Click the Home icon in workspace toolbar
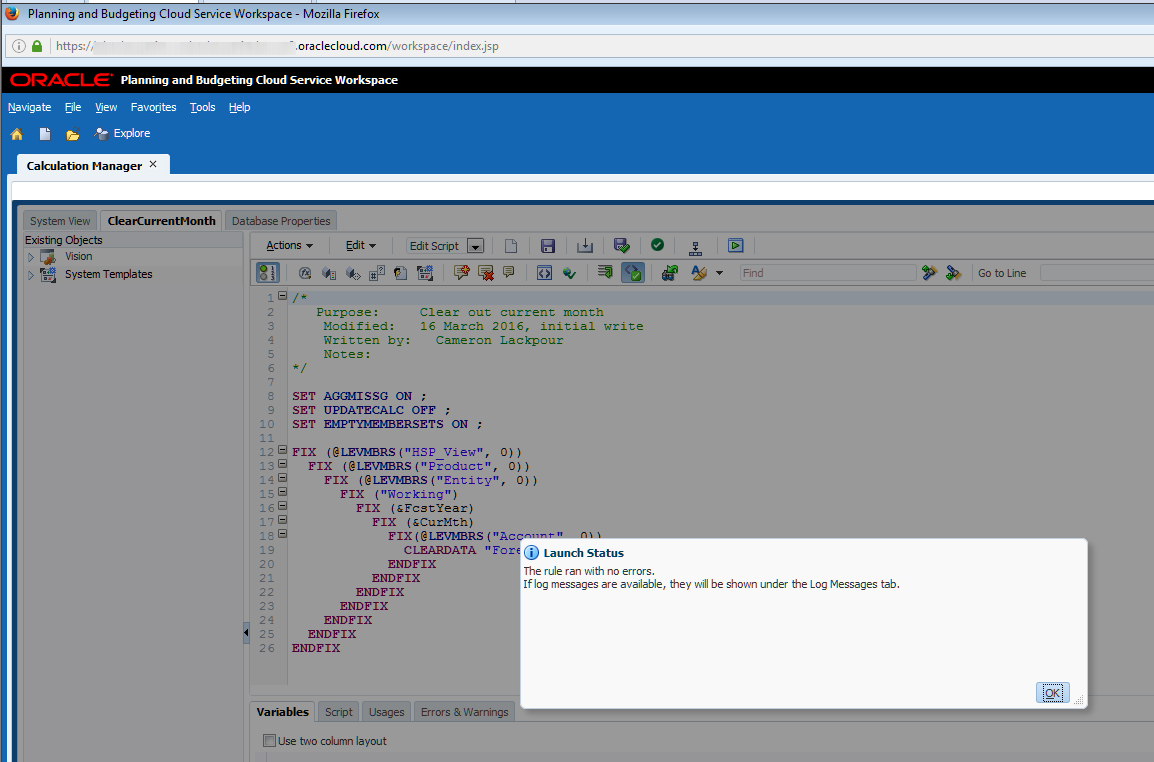Screen dimensions: 1154x762 [17, 134]
